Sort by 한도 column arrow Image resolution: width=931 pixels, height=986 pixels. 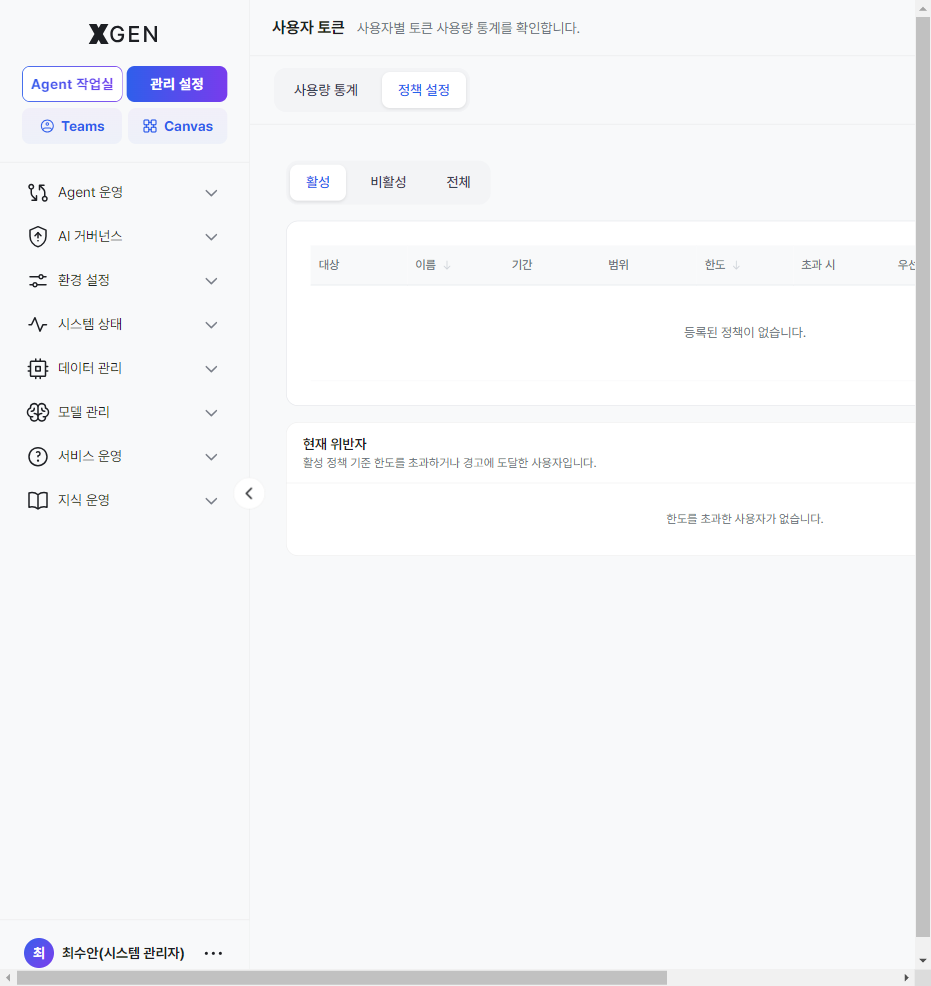point(736,265)
